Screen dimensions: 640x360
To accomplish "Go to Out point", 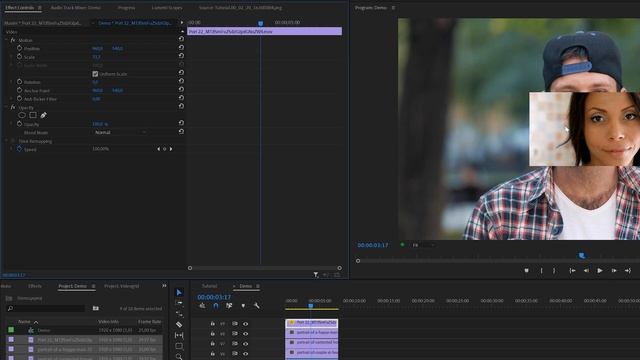I will coord(628,271).
